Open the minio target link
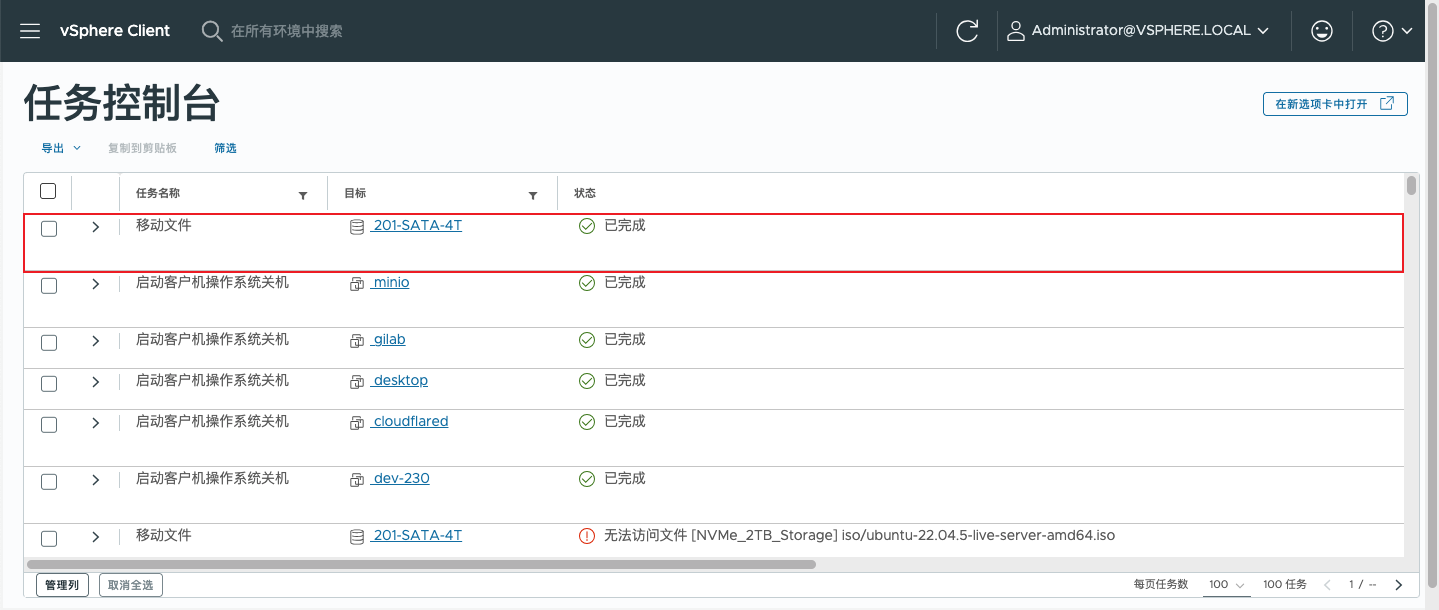The image size is (1439, 610). (390, 283)
